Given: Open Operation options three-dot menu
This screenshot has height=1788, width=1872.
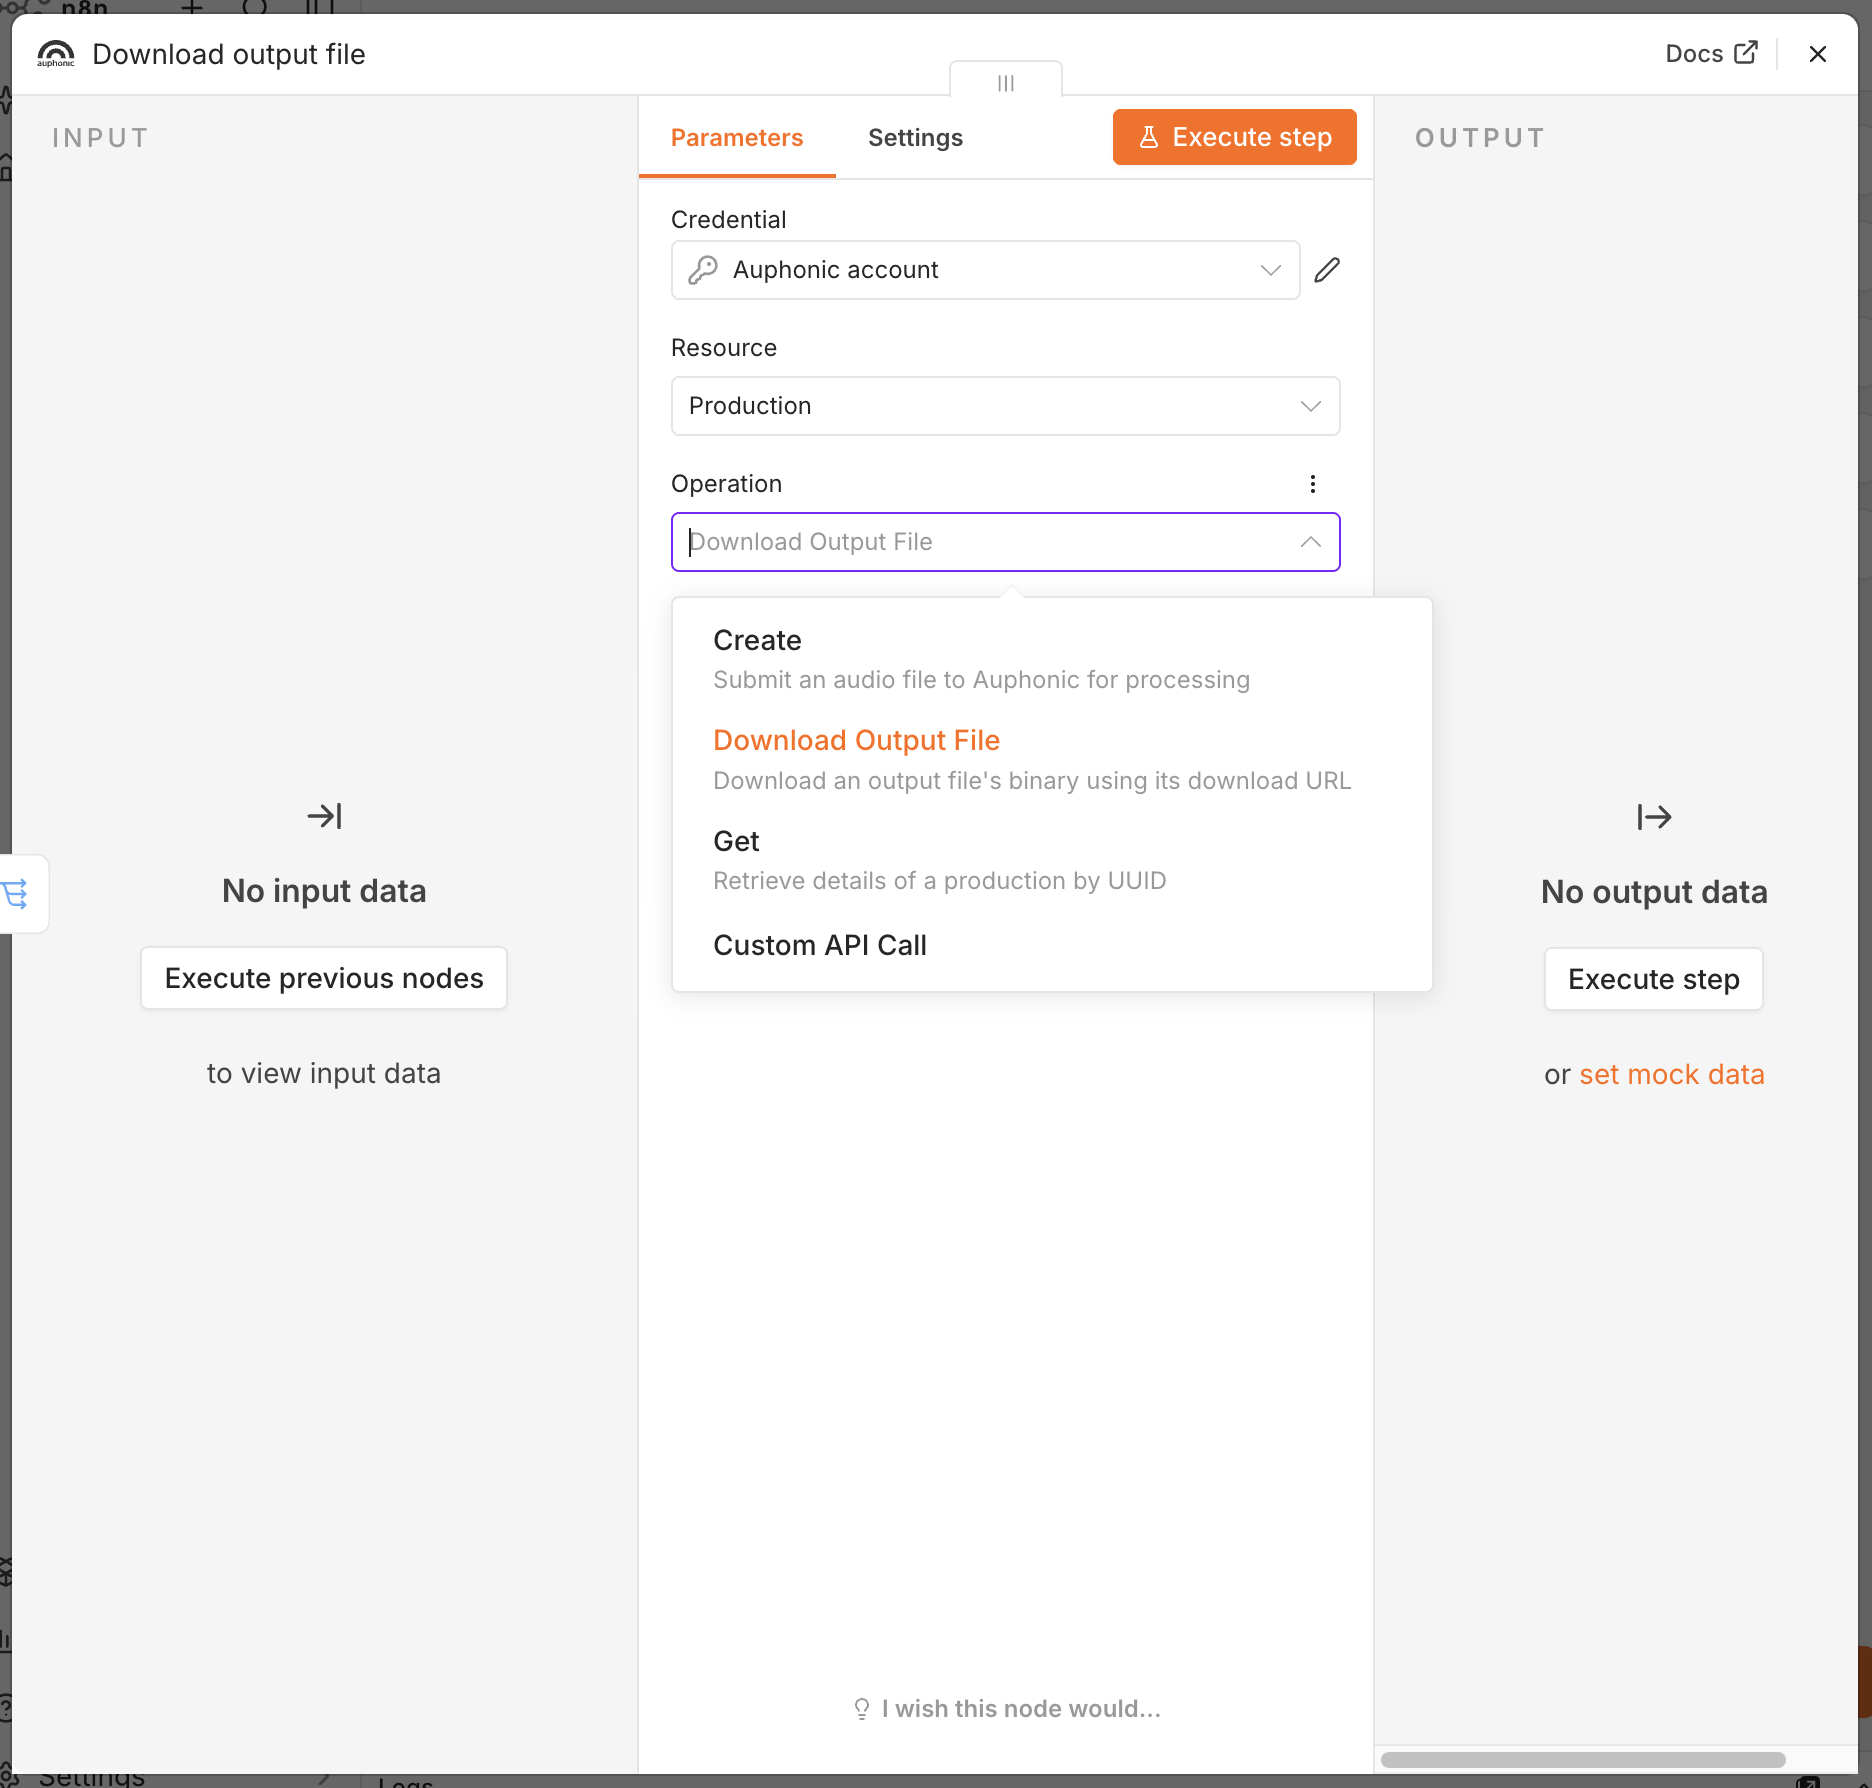Looking at the screenshot, I should 1313,484.
